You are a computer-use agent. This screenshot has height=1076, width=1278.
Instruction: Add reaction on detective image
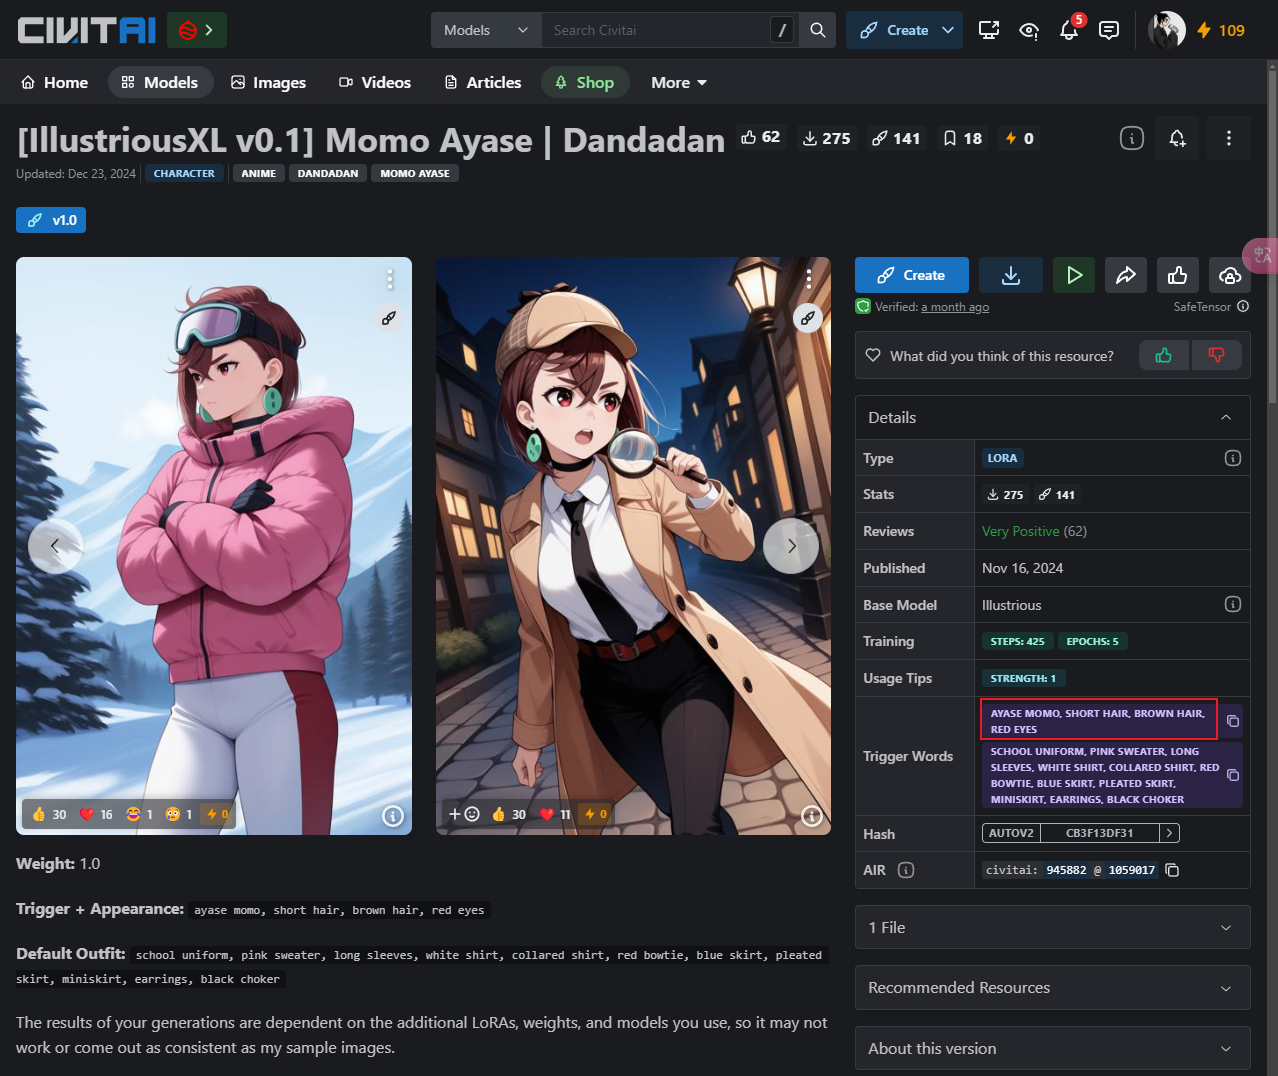point(464,814)
